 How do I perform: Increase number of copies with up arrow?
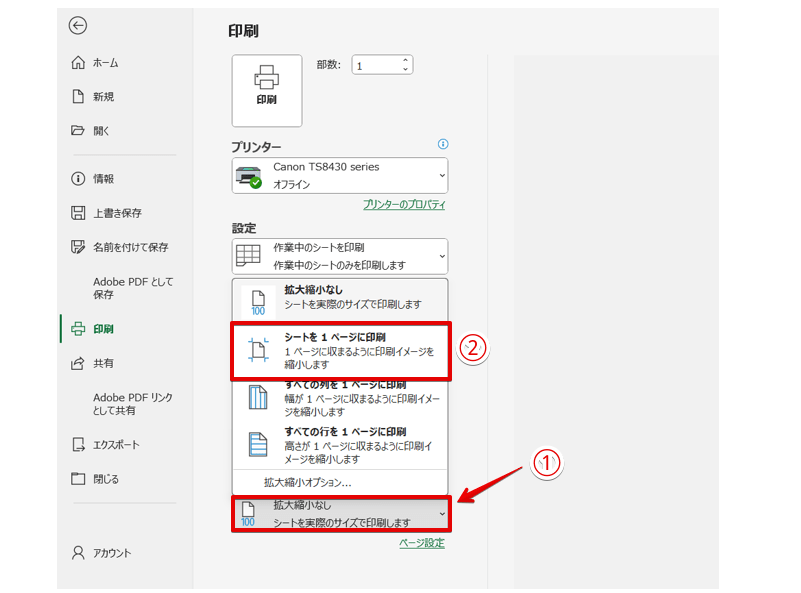tap(405, 60)
